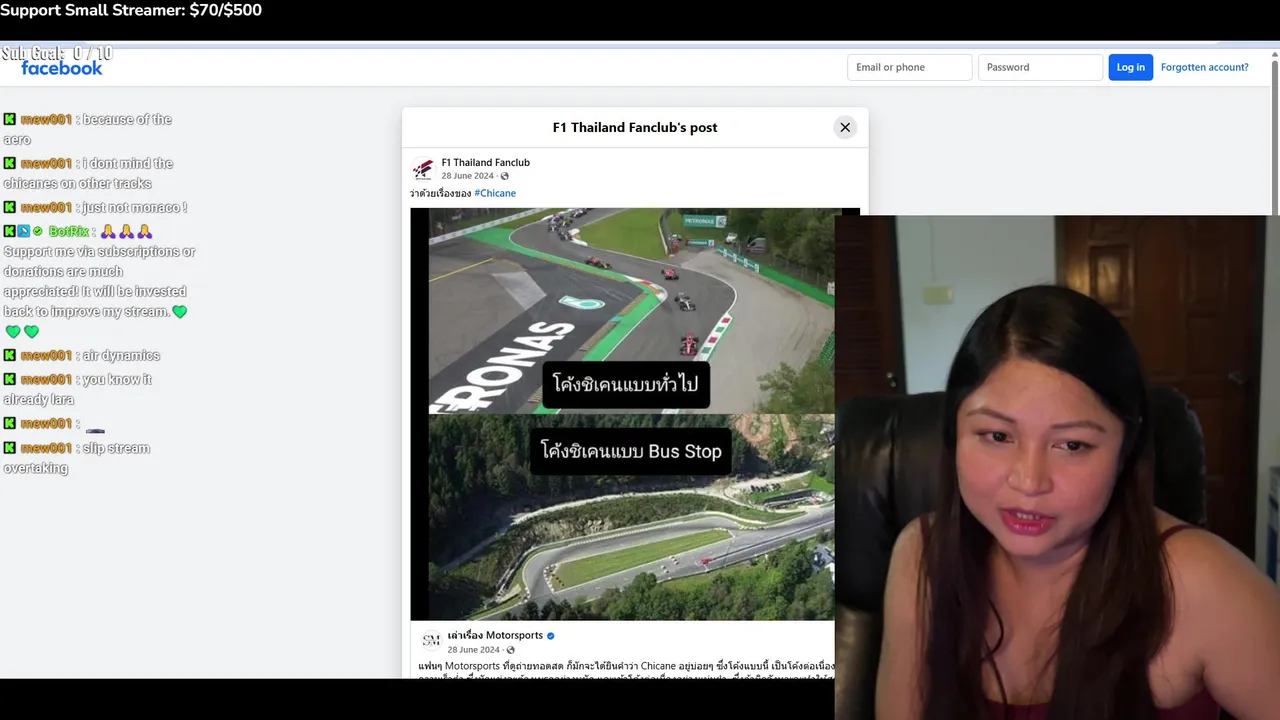Image resolution: width=1280 pixels, height=720 pixels.
Task: Open the F1 Thailand Fanclub name link
Action: [x=486, y=162]
